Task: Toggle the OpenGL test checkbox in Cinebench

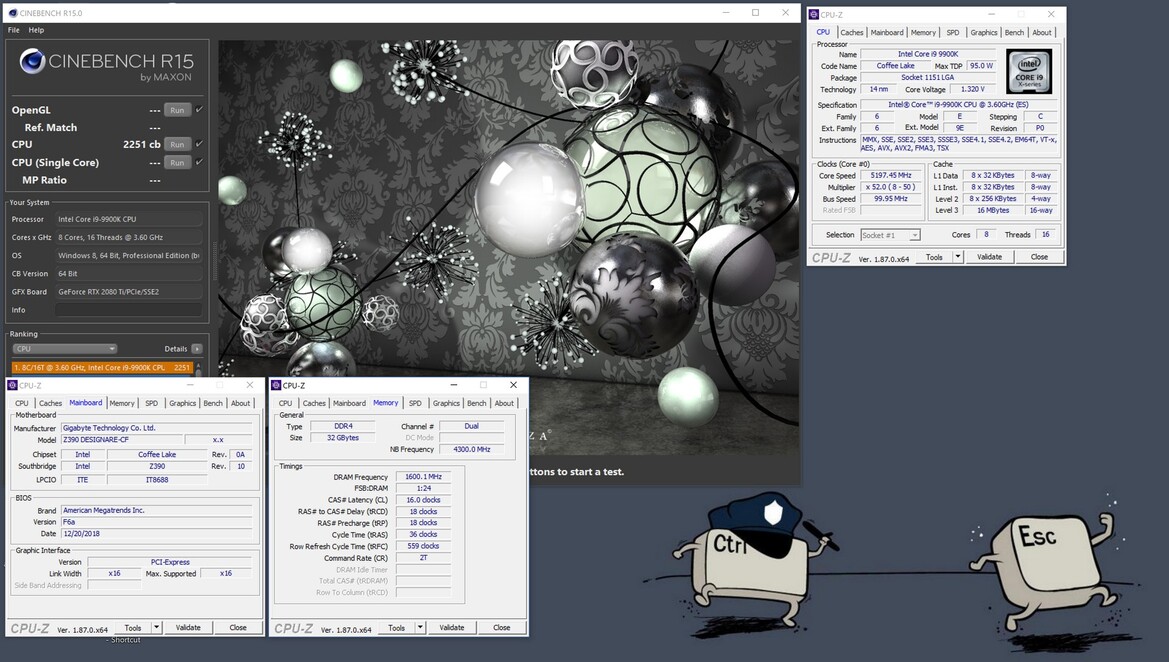Action: 199,110
